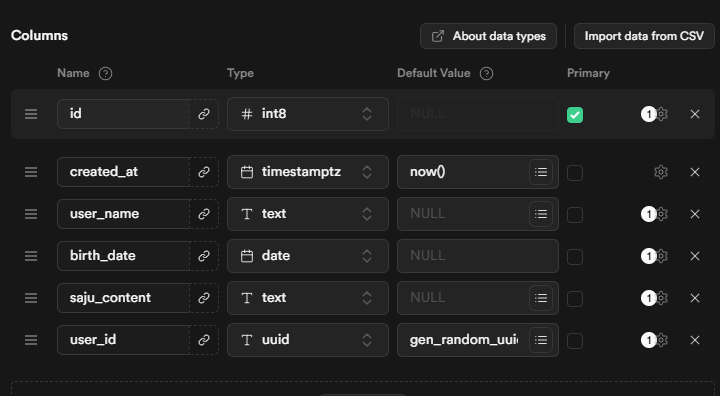Mark user_id as primary key
720x396 pixels.
575,341
